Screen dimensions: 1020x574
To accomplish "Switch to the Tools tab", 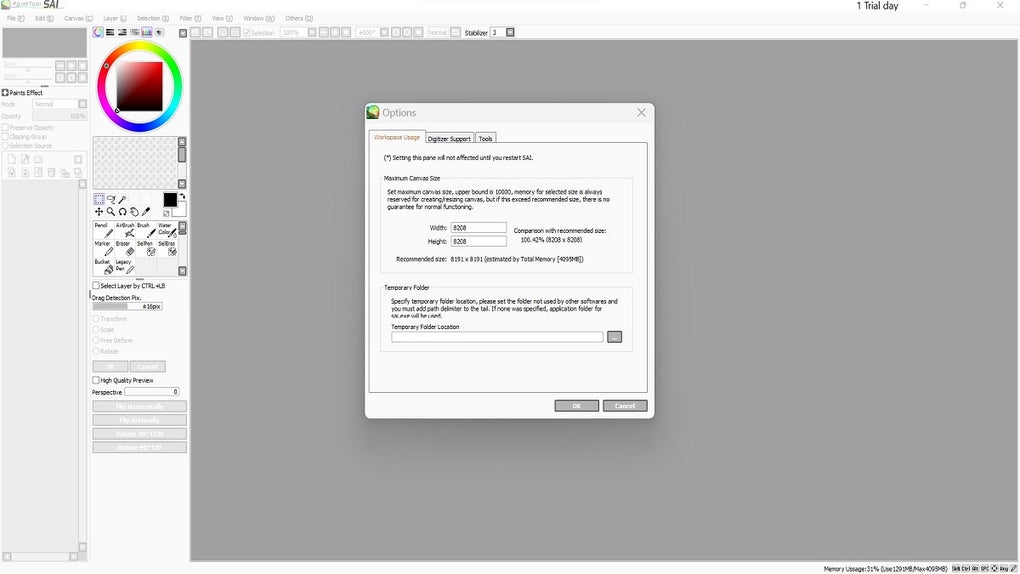I will [x=485, y=139].
